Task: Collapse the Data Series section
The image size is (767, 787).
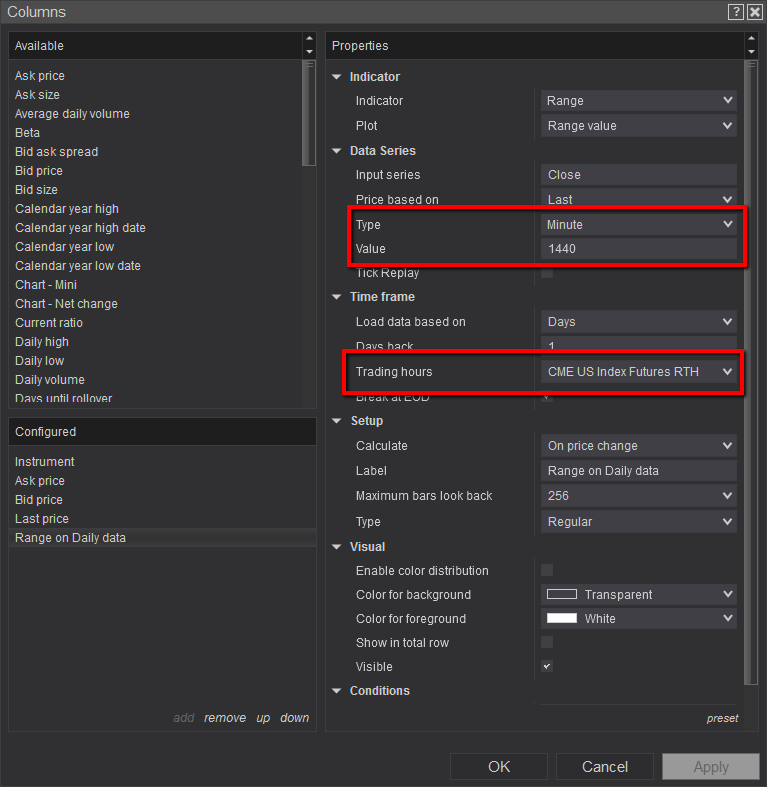Action: click(x=337, y=151)
